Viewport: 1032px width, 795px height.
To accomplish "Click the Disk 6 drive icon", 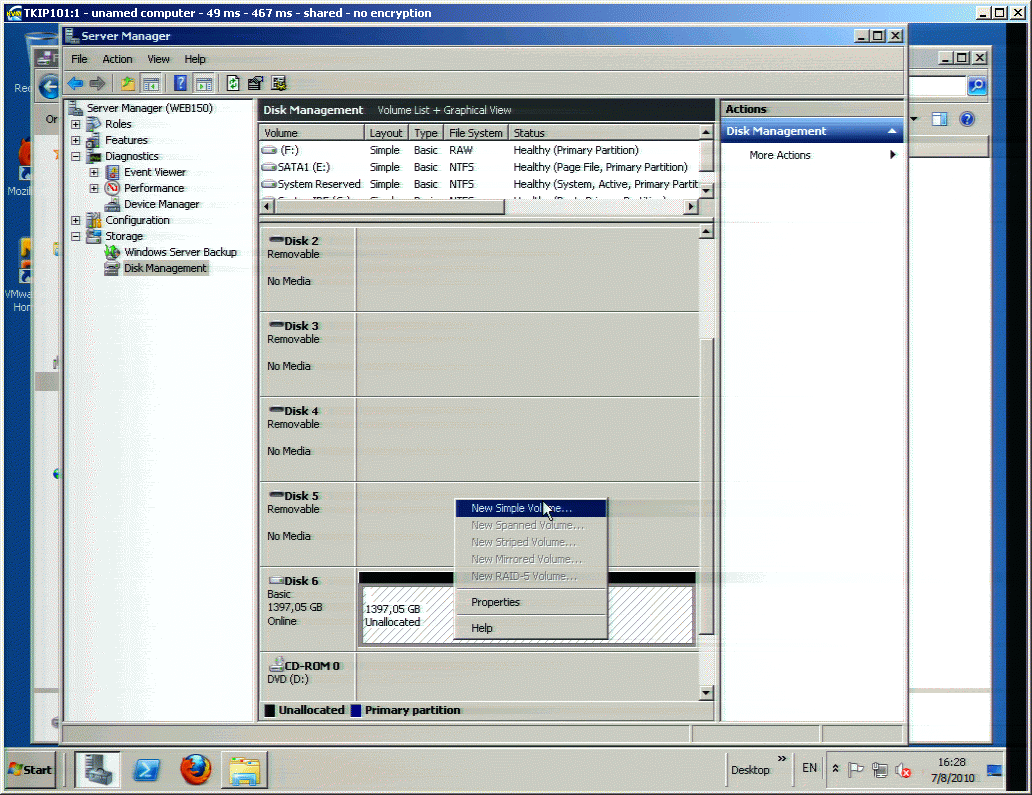I will (276, 580).
